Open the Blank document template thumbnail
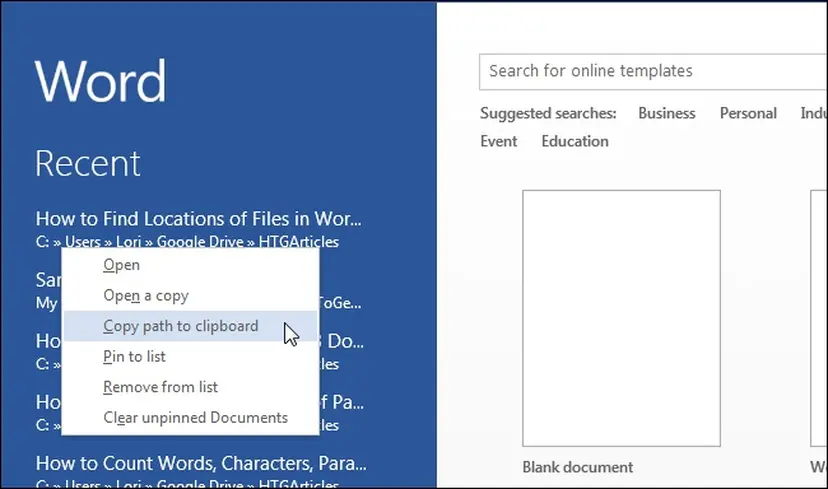Screen dimensions: 828x489 coord(621,318)
